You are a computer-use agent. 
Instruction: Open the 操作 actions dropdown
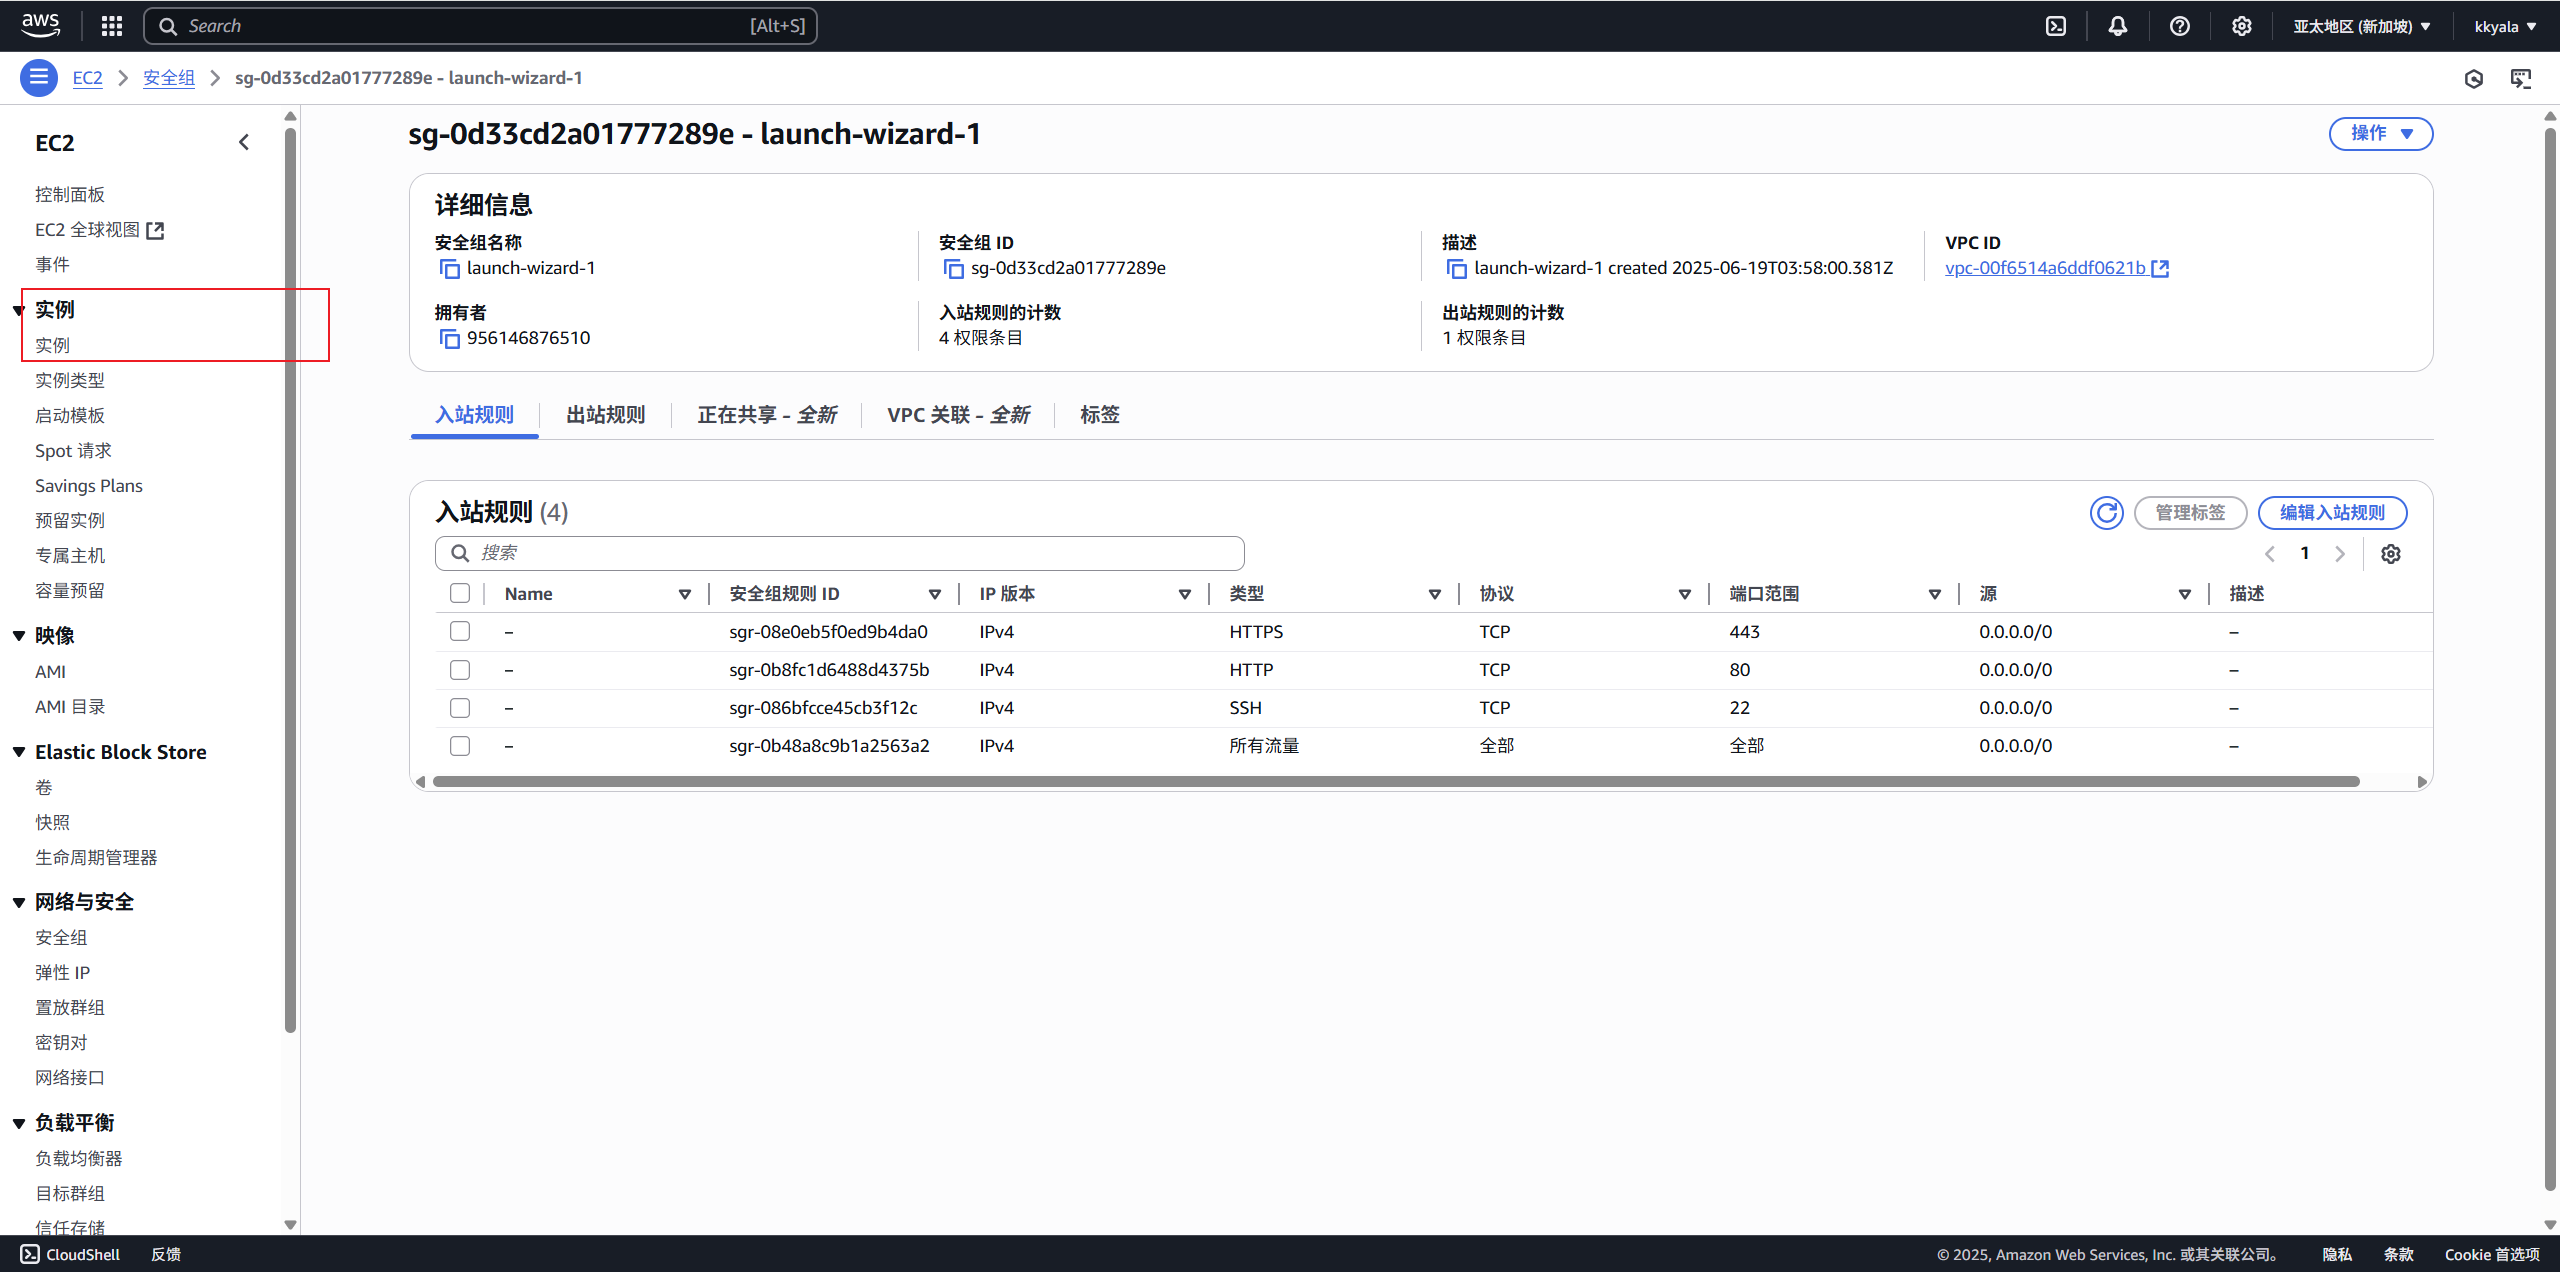click(2381, 133)
